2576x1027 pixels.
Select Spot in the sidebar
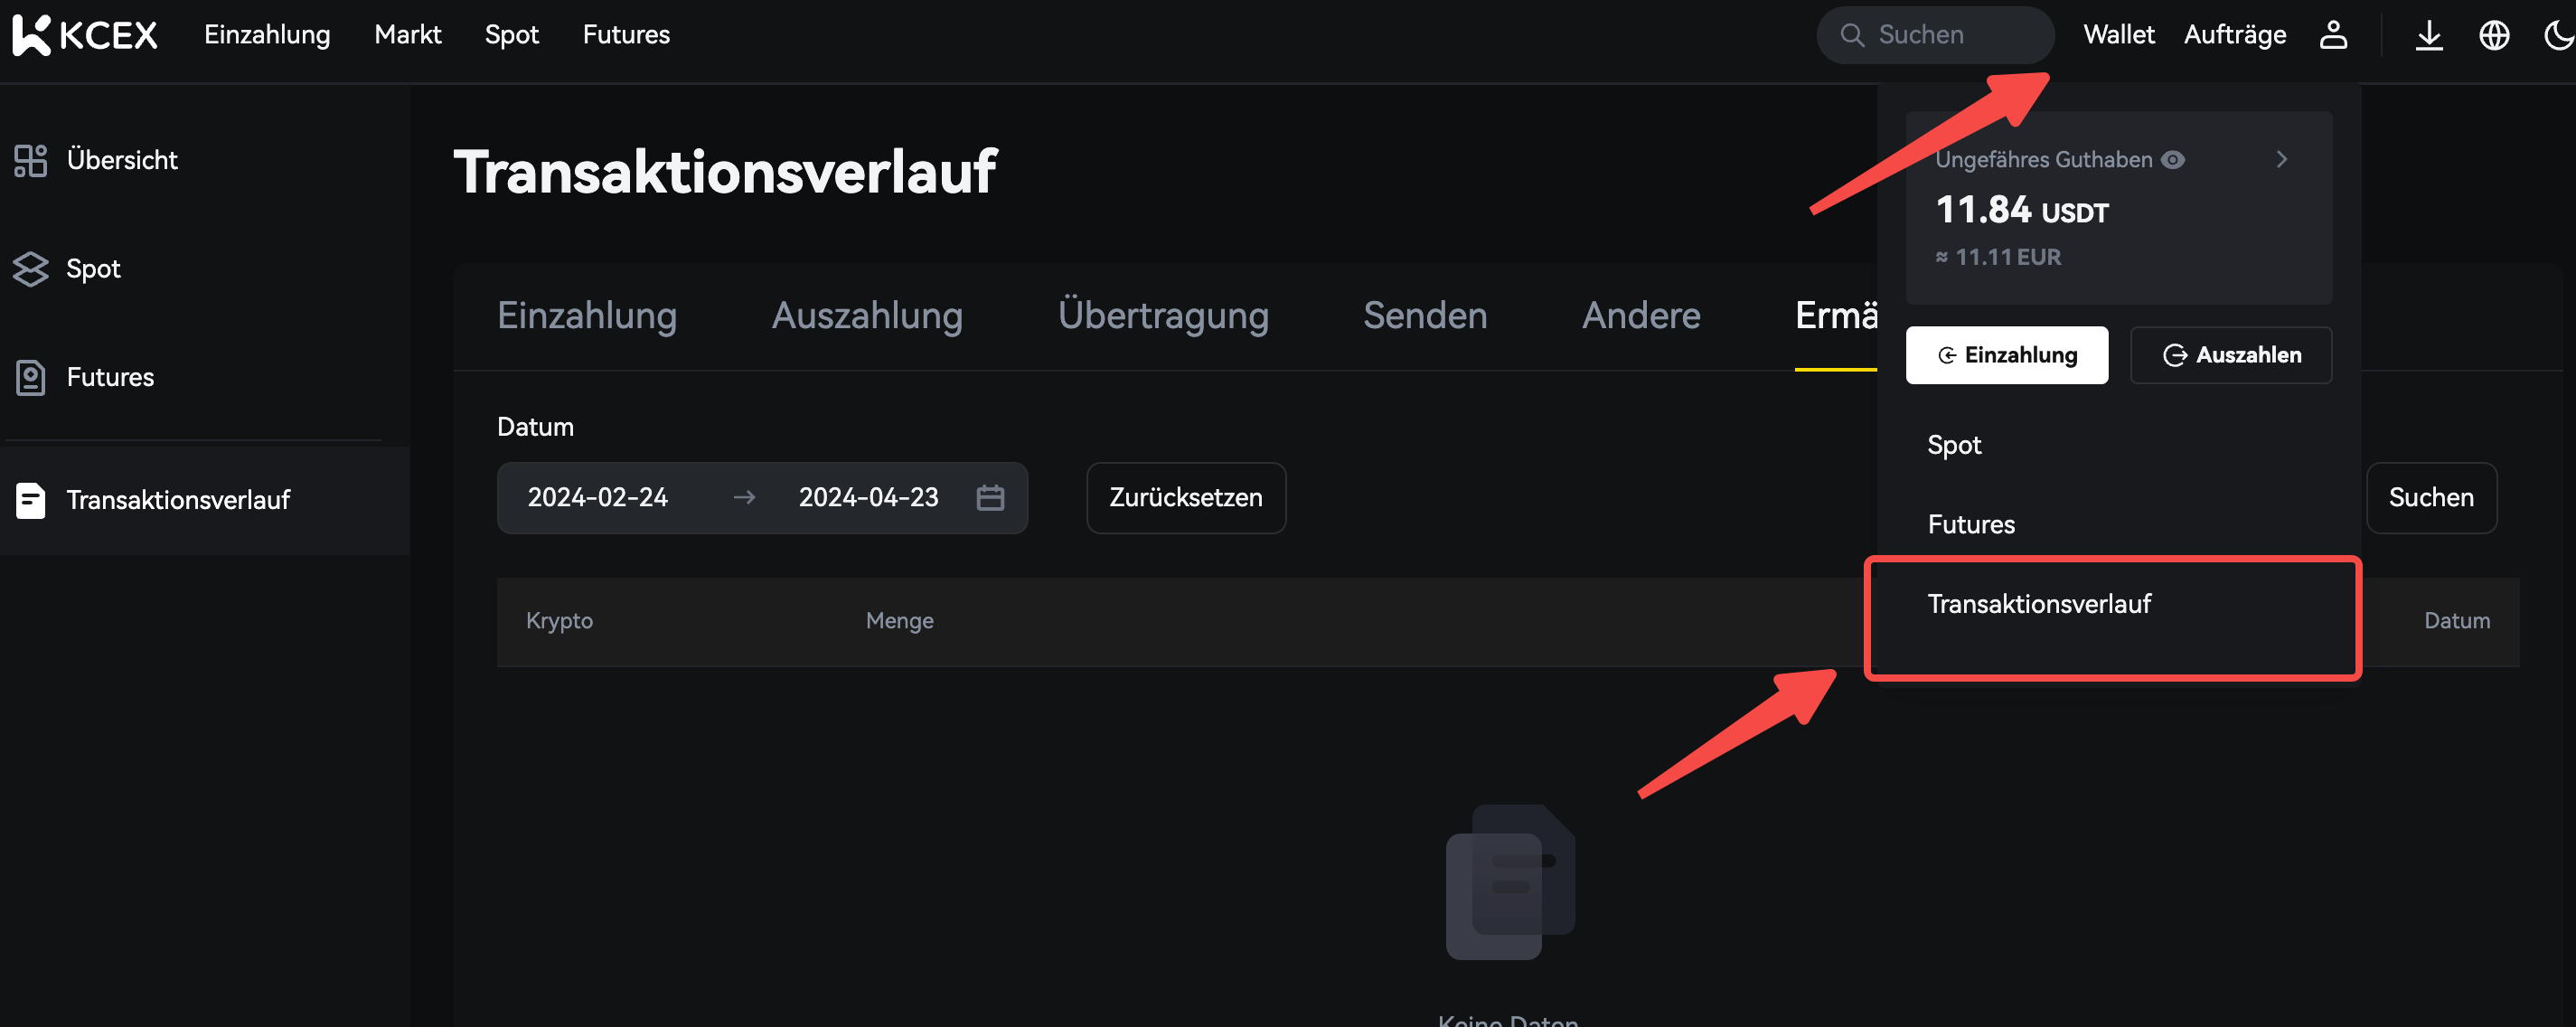point(93,268)
